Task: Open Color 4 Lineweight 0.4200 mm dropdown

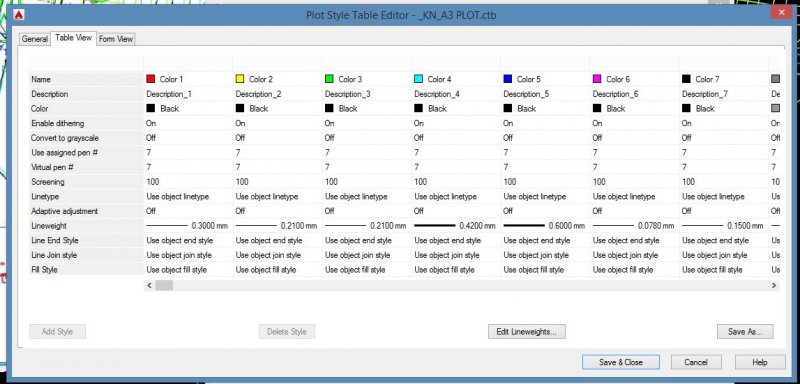Action: [x=456, y=226]
